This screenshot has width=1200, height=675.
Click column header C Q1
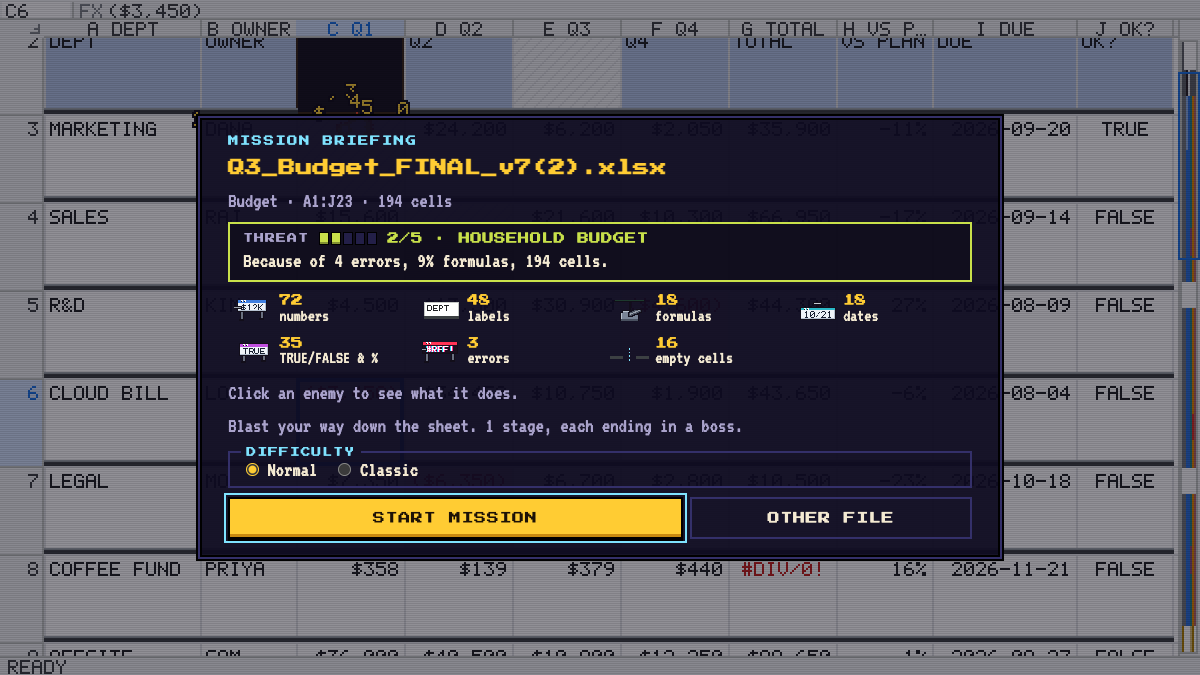(350, 29)
